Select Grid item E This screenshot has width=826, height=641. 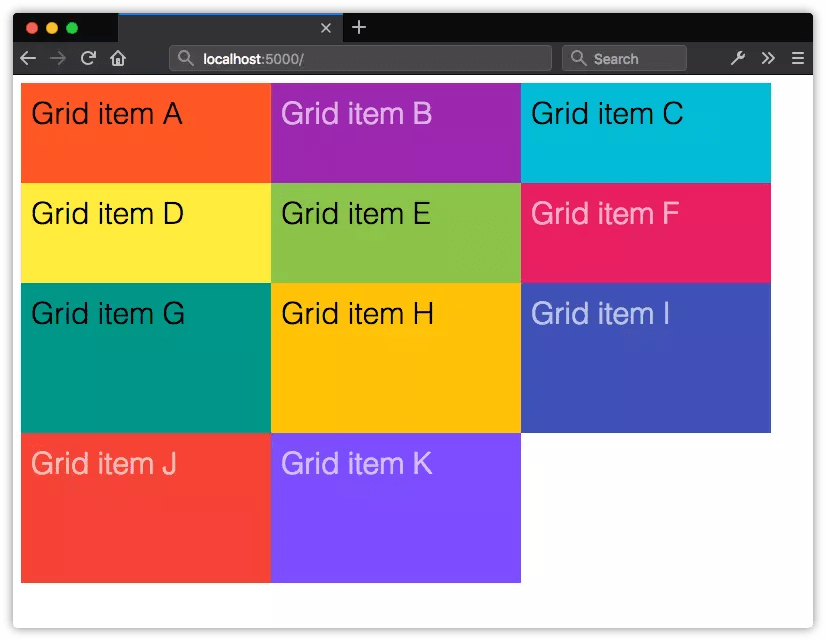[395, 233]
